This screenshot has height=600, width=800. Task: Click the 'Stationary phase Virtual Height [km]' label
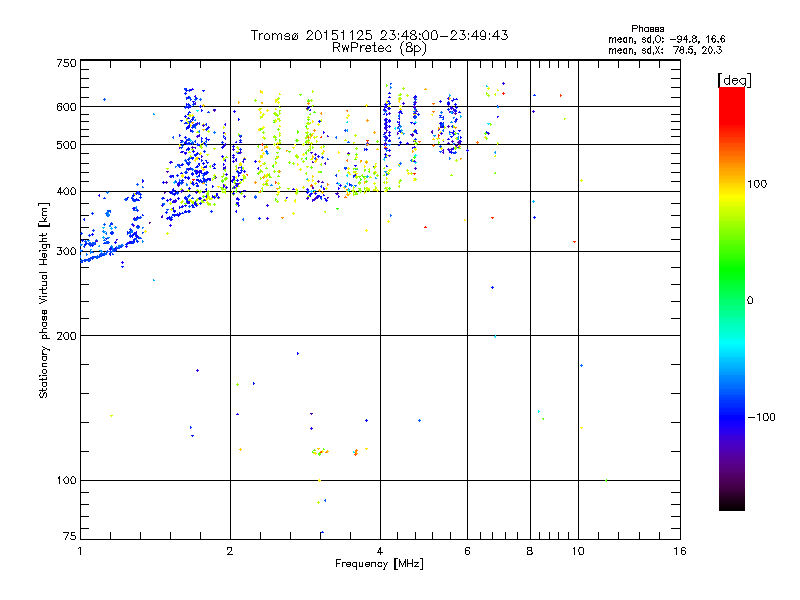[44, 301]
